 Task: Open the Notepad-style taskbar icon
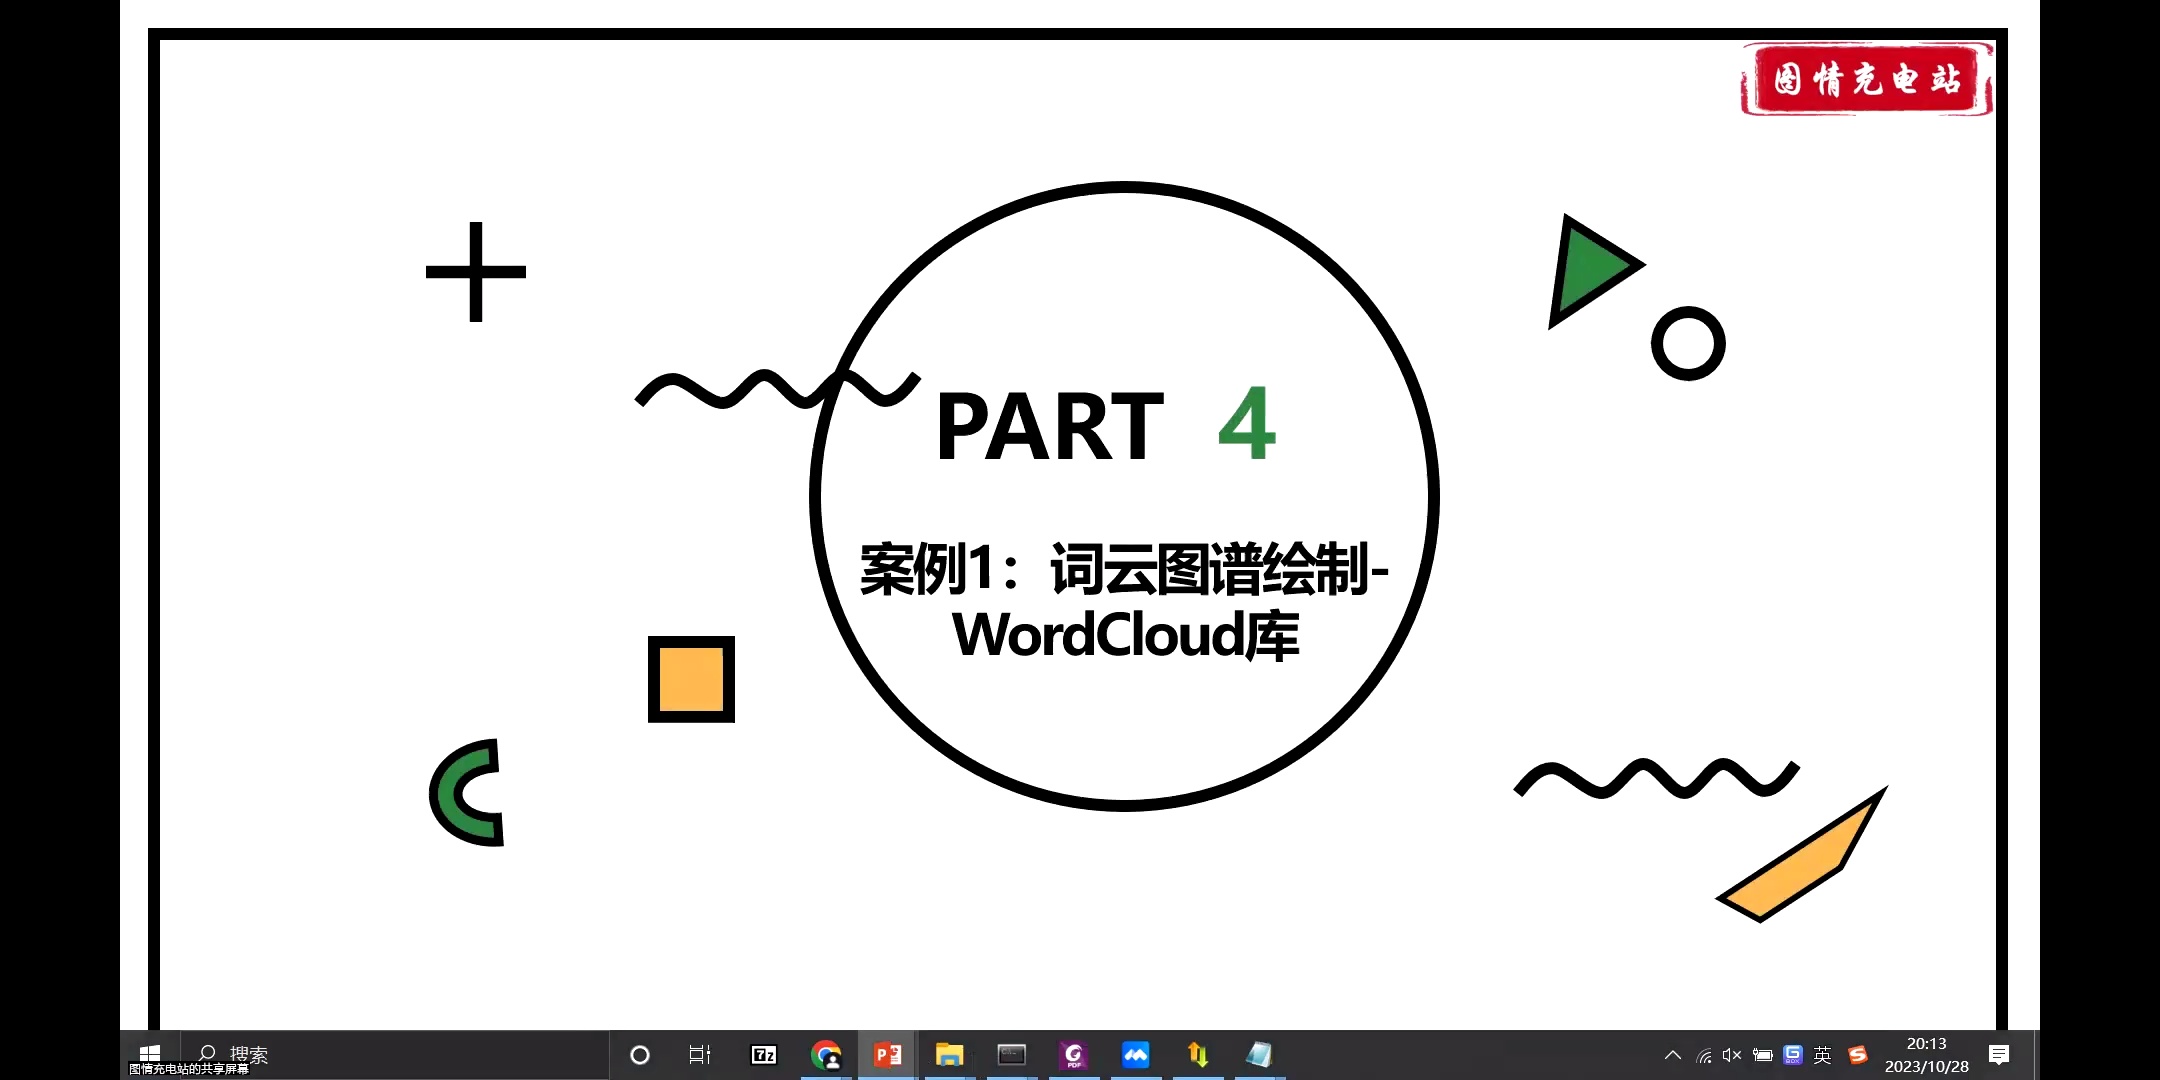(x=1259, y=1055)
